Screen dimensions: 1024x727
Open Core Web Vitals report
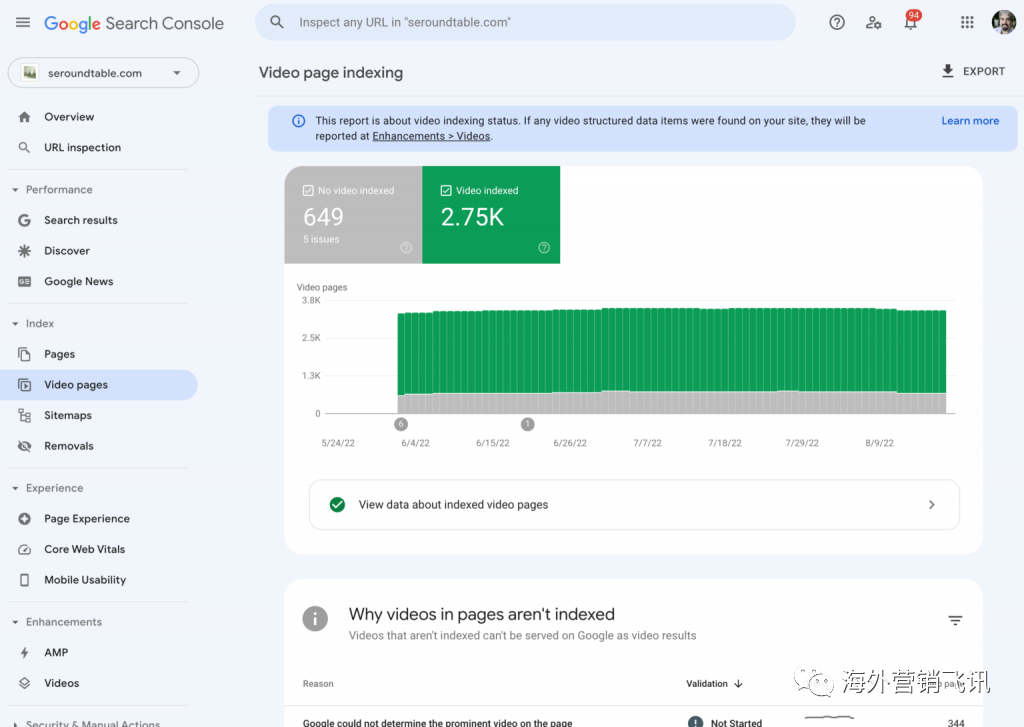point(84,549)
